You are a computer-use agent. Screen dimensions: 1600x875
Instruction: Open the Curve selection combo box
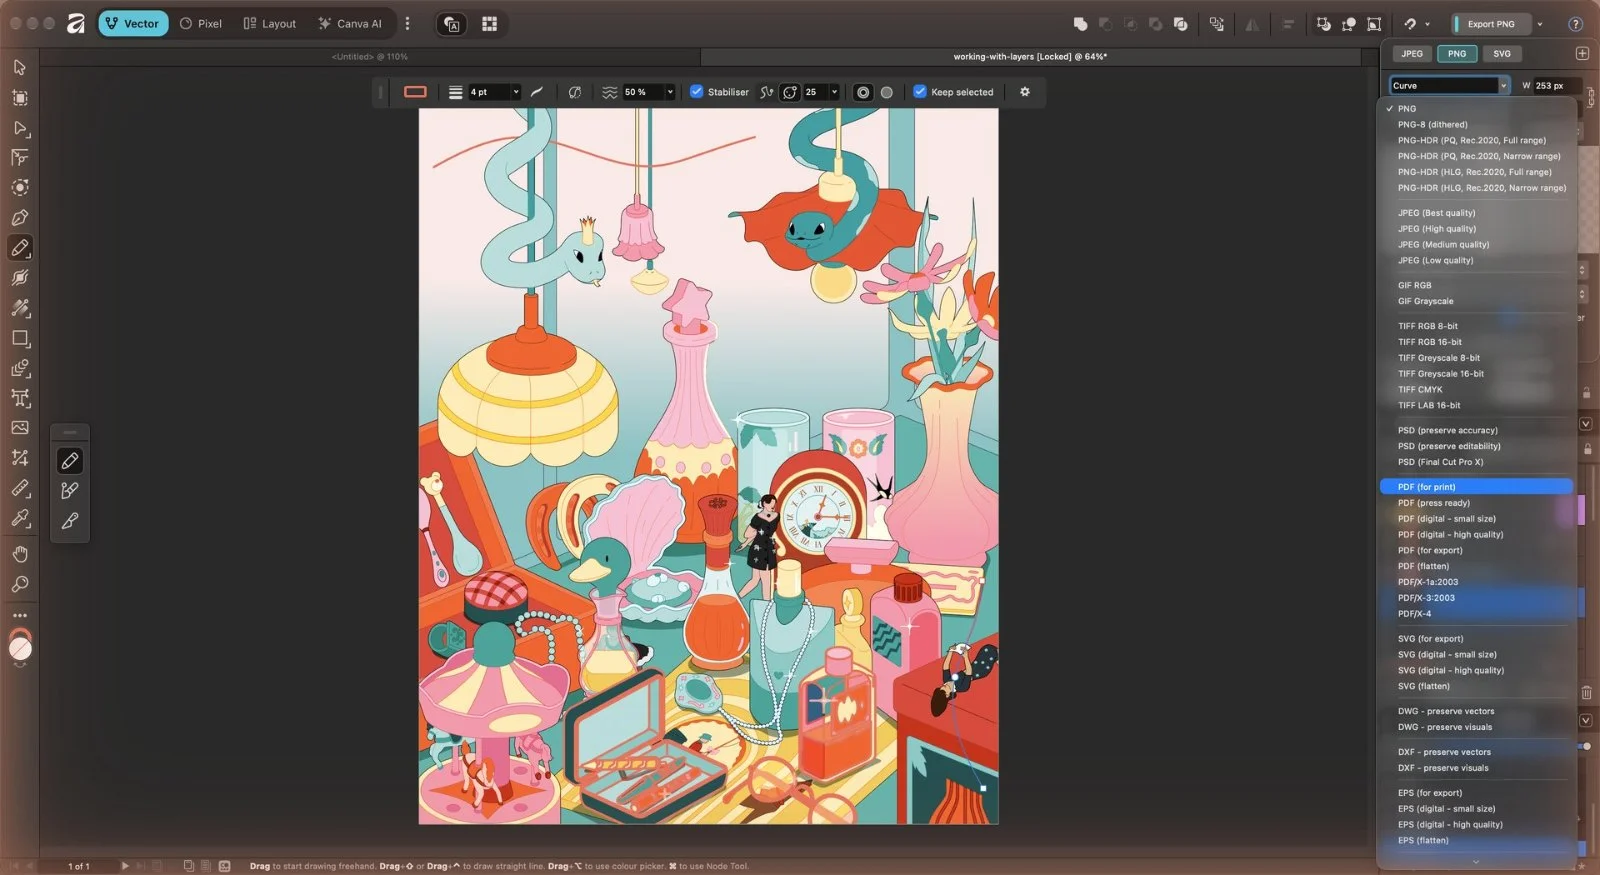[1449, 85]
